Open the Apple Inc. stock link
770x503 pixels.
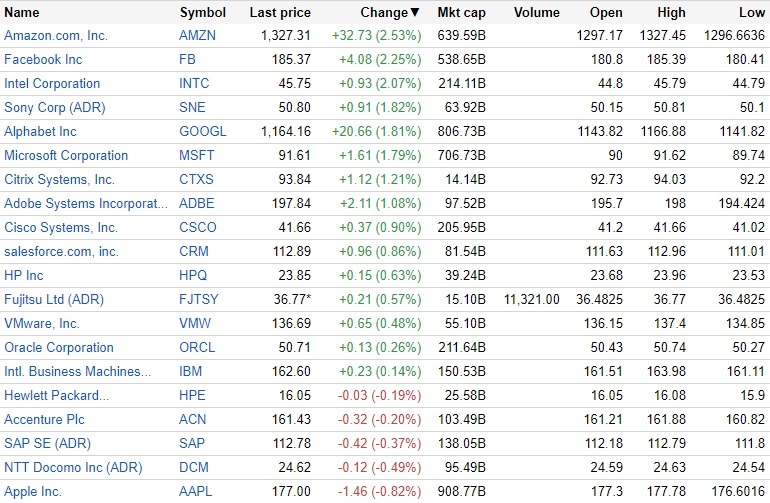pos(33,491)
